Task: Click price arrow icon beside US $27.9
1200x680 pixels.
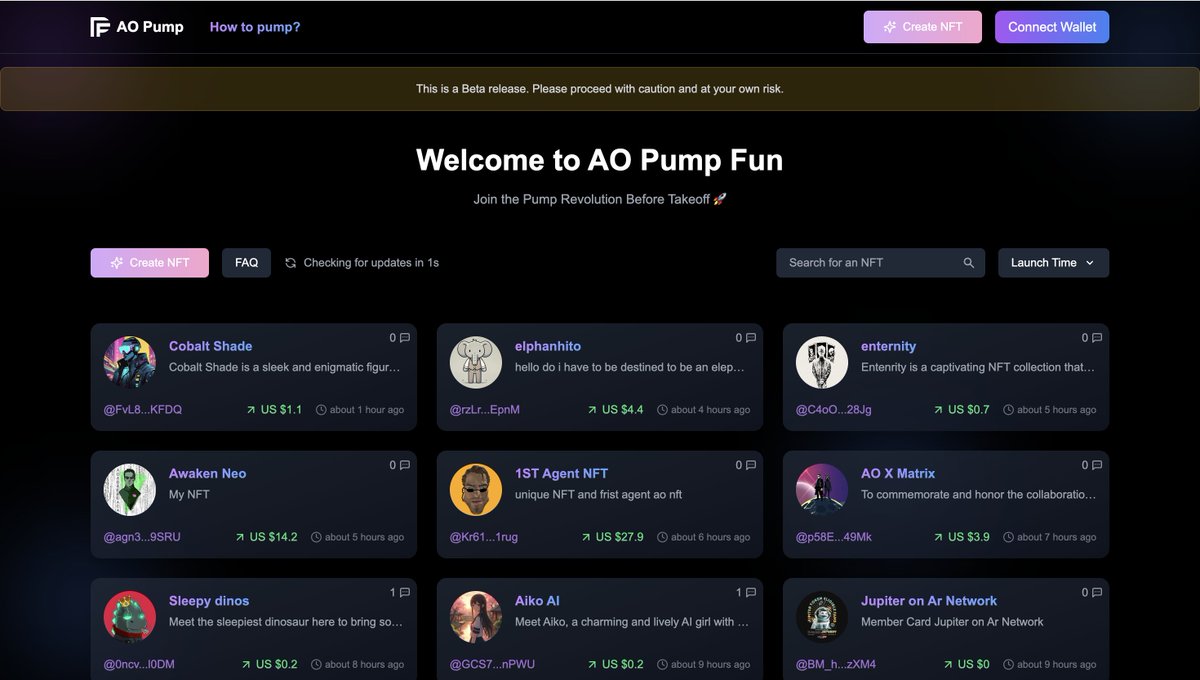Action: 585,537
